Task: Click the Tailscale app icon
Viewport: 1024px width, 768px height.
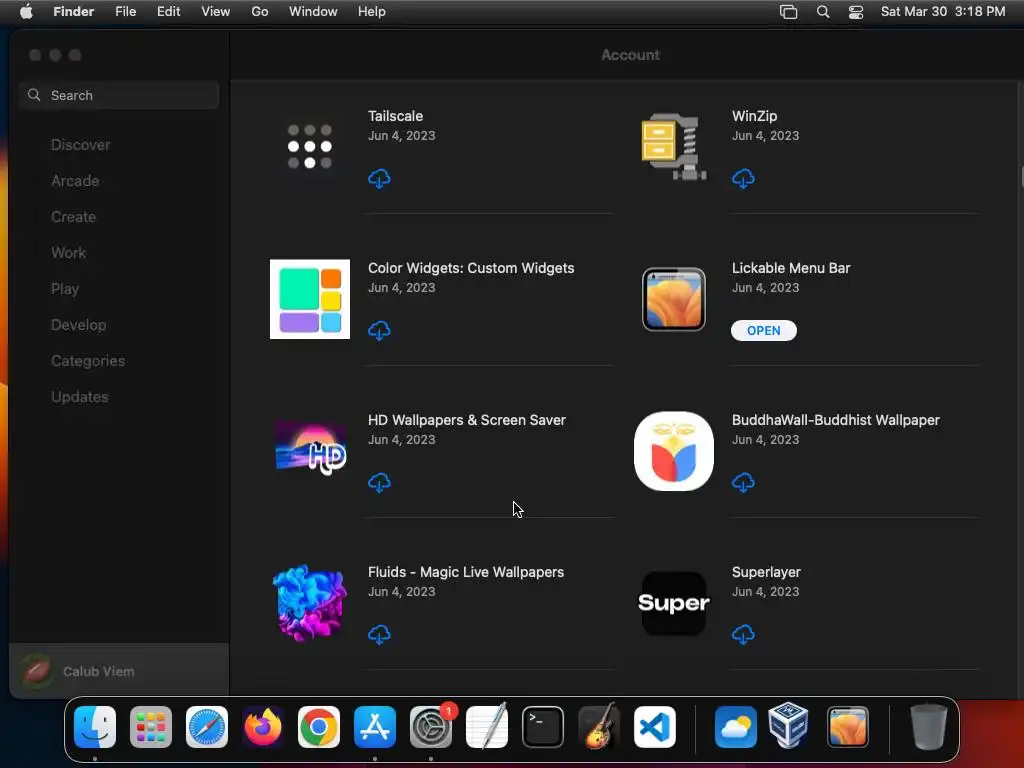Action: pos(310,146)
